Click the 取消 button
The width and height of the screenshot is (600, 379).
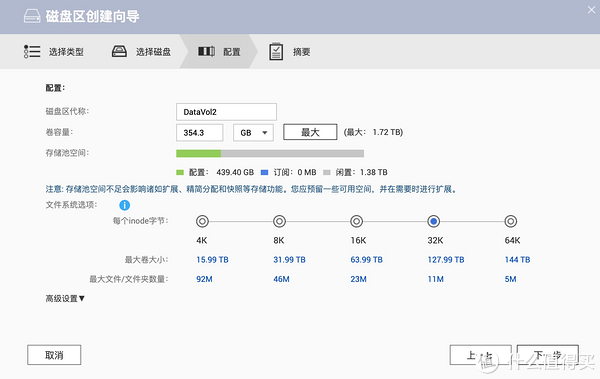(x=54, y=355)
